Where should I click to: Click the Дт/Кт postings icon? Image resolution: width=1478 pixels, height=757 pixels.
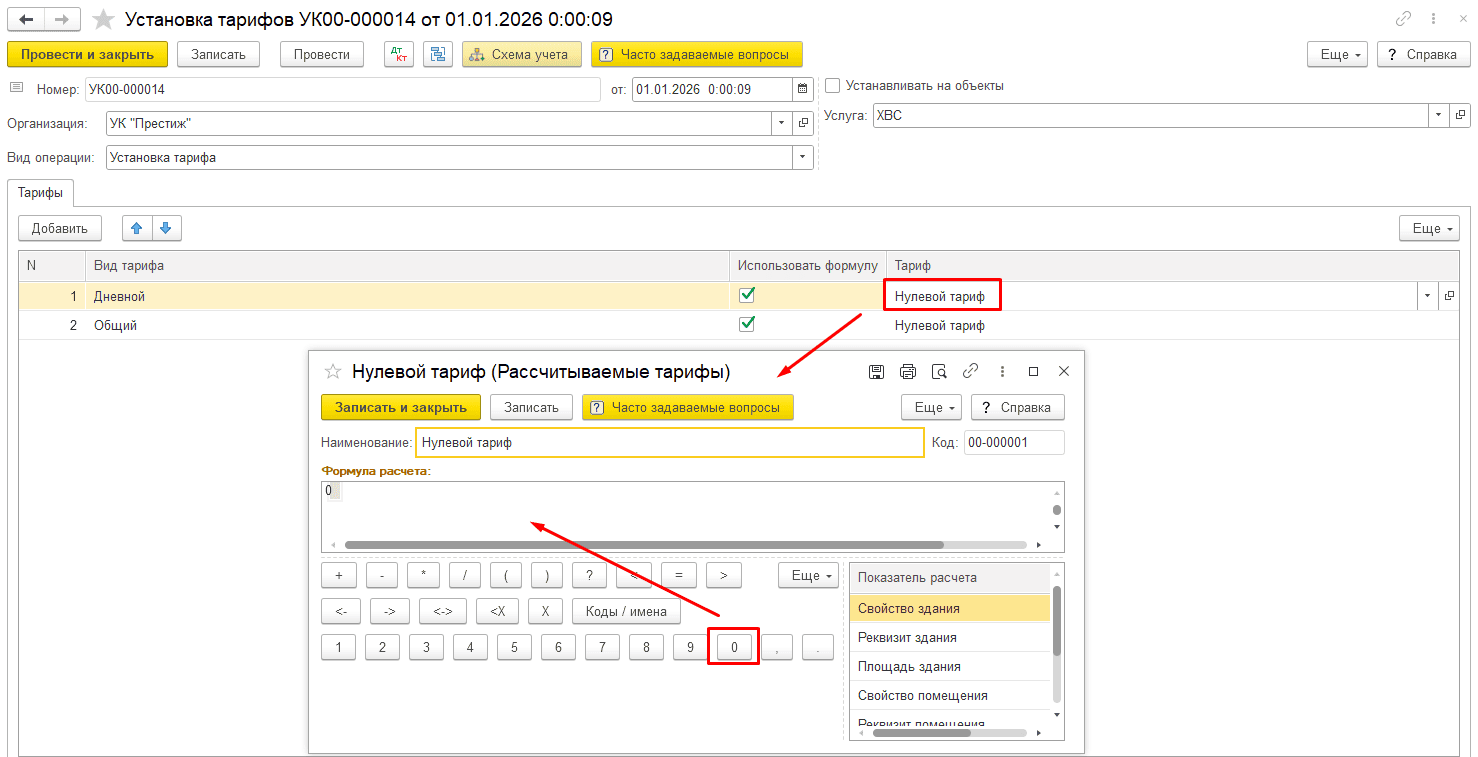pos(399,54)
